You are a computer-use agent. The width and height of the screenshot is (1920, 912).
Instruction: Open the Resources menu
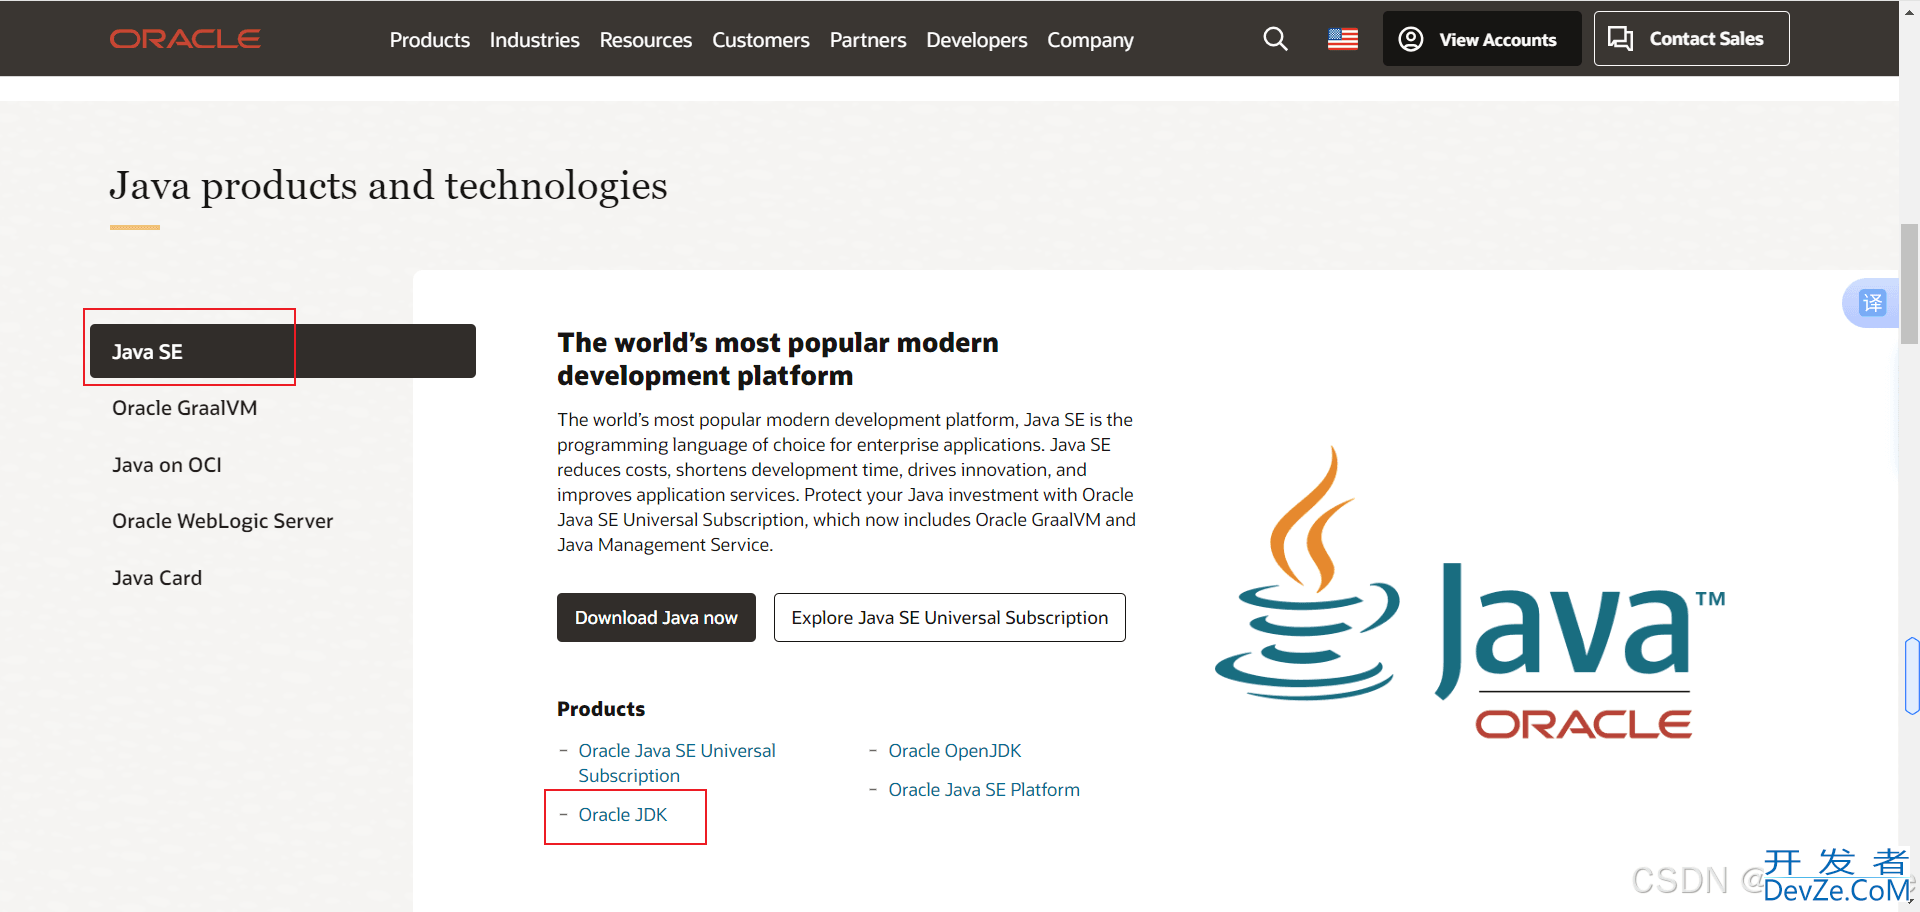click(x=645, y=40)
